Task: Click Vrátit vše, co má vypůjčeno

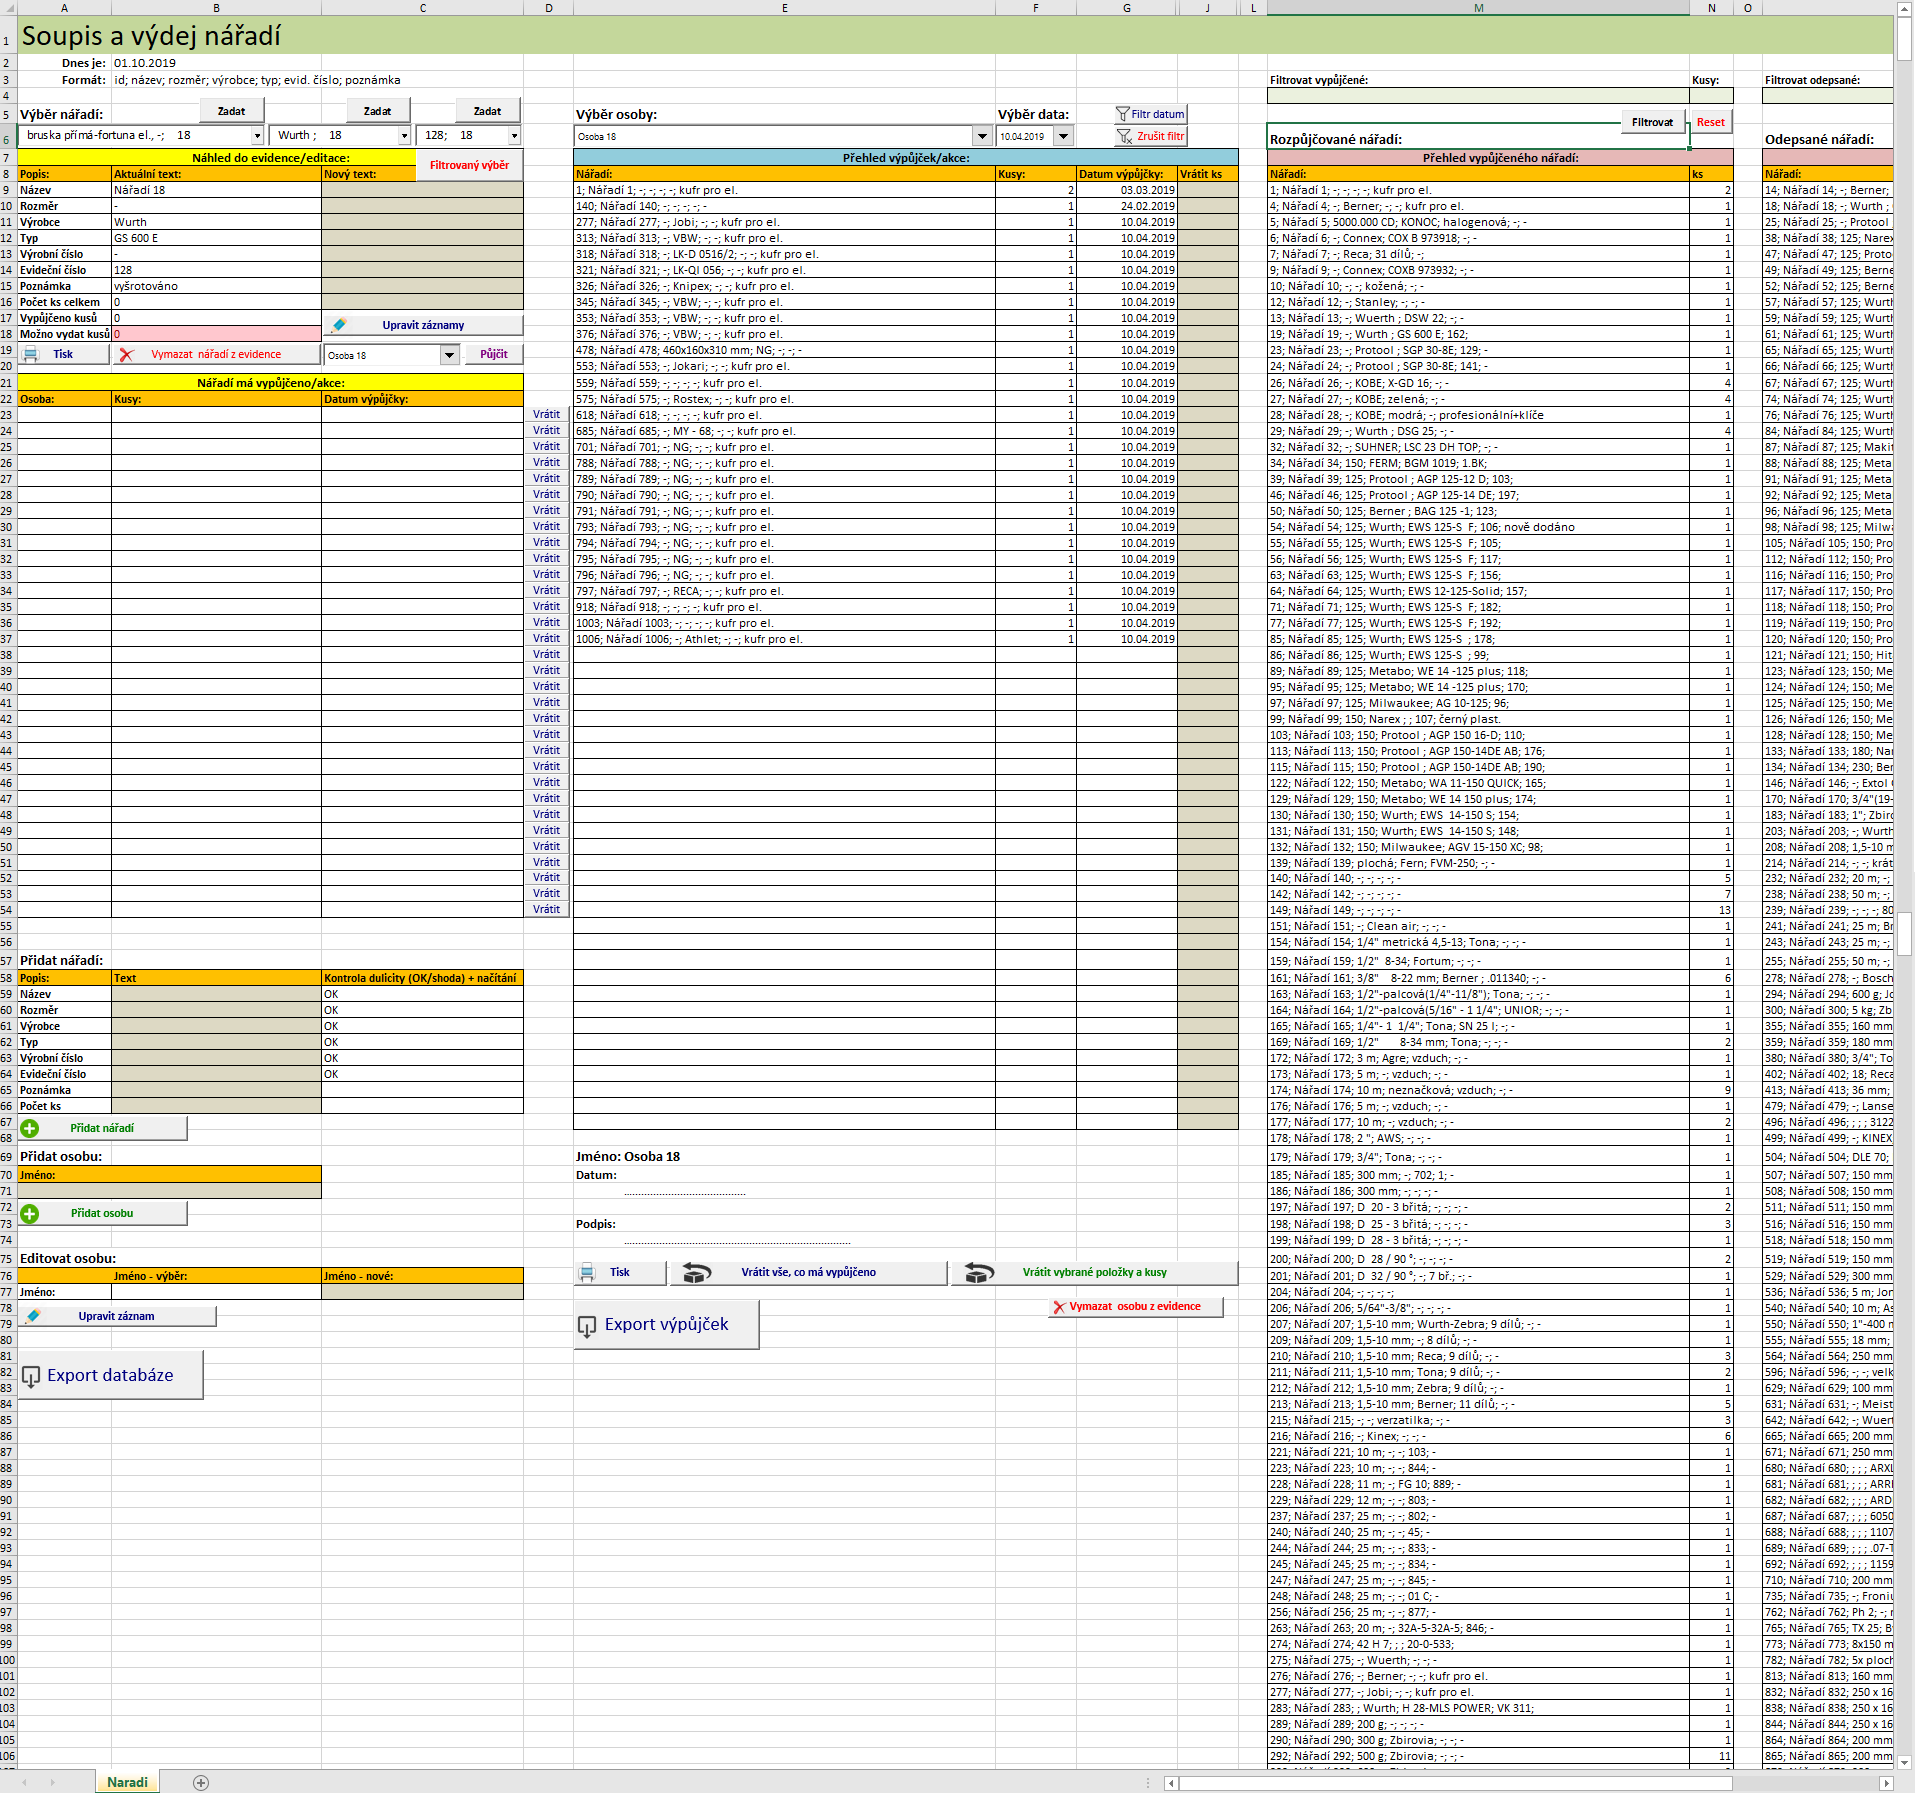Action: click(x=808, y=1272)
